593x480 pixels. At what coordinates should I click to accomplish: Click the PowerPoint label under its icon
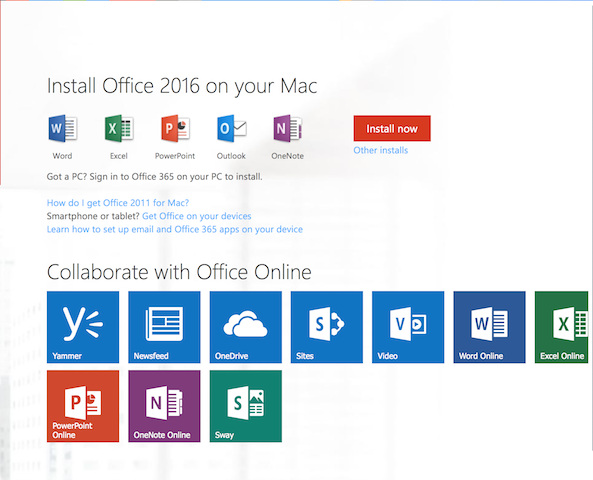point(175,156)
